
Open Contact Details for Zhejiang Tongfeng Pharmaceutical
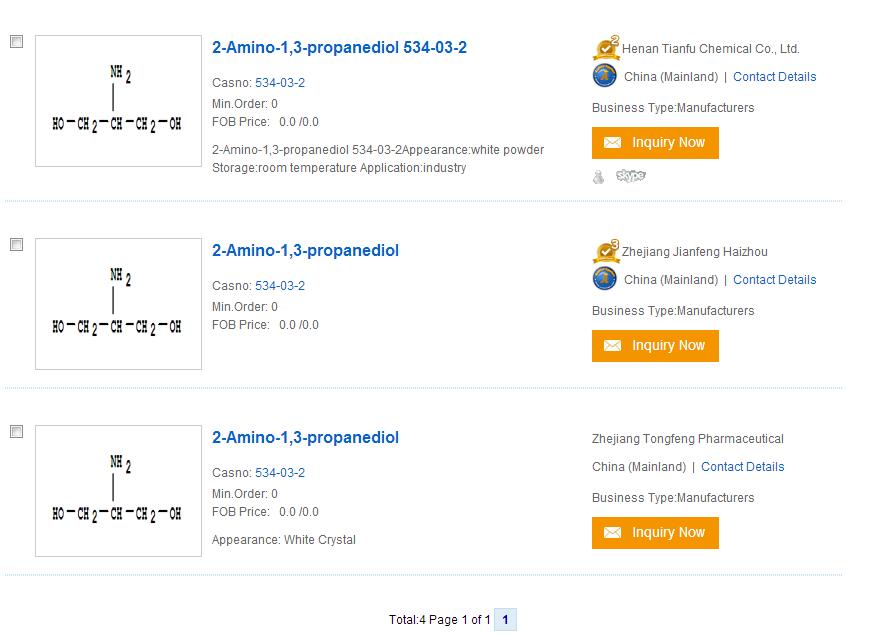pos(742,467)
